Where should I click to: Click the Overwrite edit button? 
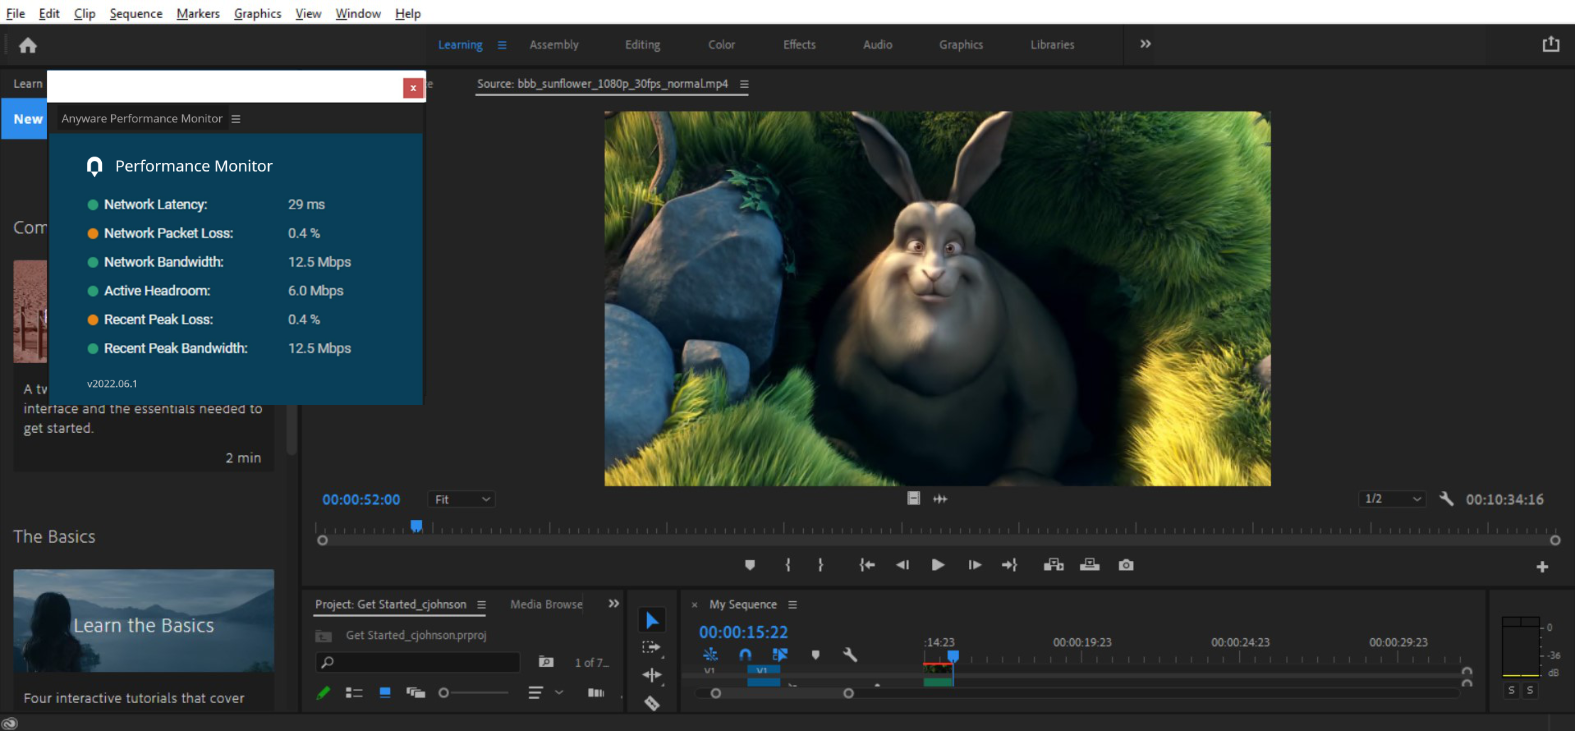tap(1090, 565)
